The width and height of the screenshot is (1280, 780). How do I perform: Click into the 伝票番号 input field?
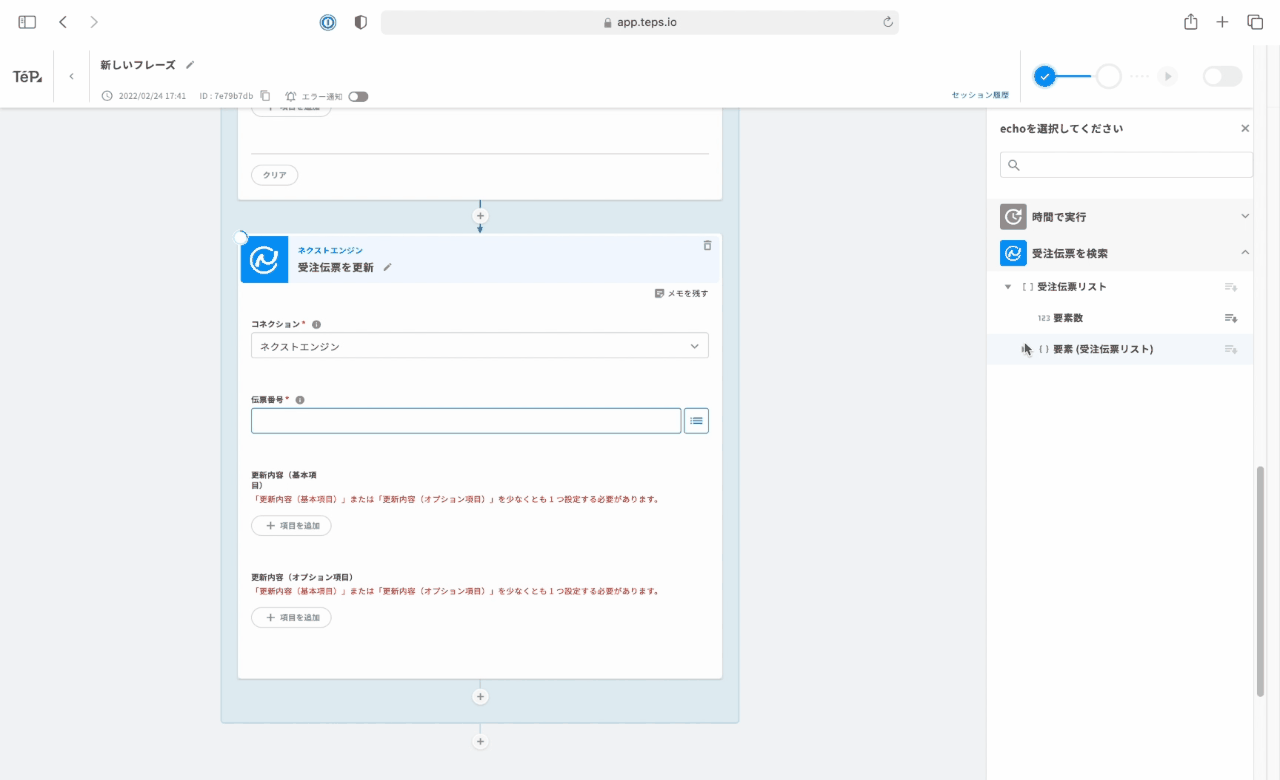[x=465, y=421]
